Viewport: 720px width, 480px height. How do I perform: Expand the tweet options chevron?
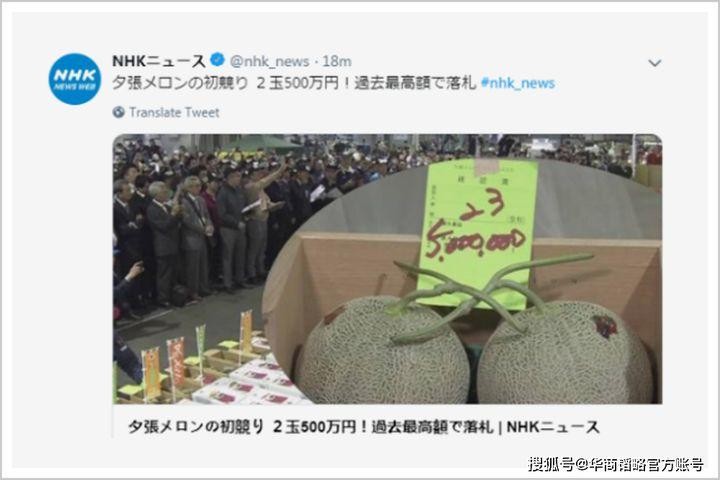(654, 63)
